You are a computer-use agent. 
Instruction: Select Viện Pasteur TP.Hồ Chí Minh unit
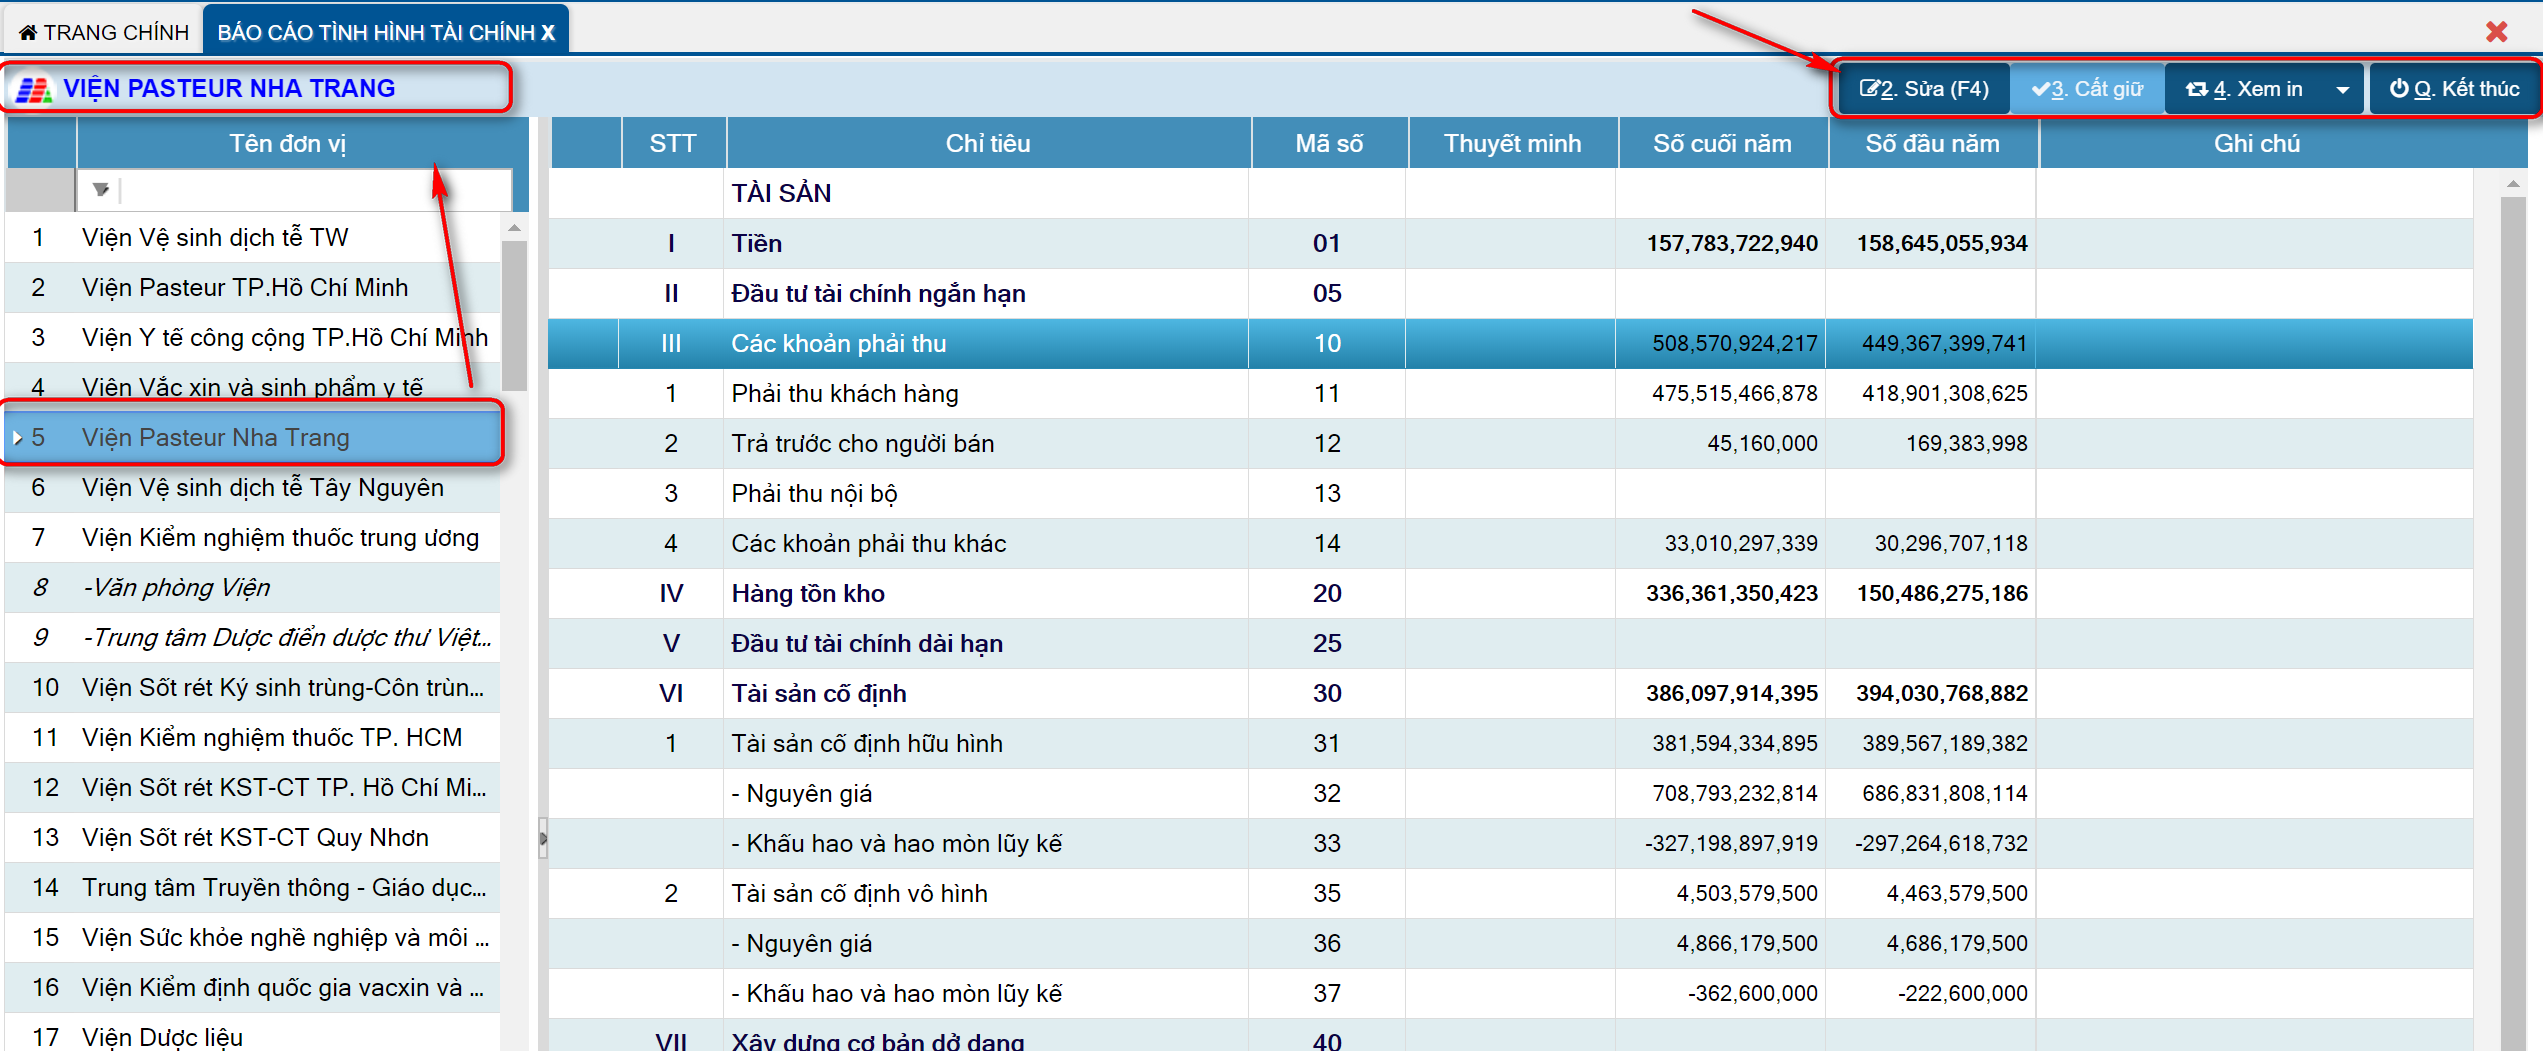[x=245, y=288]
